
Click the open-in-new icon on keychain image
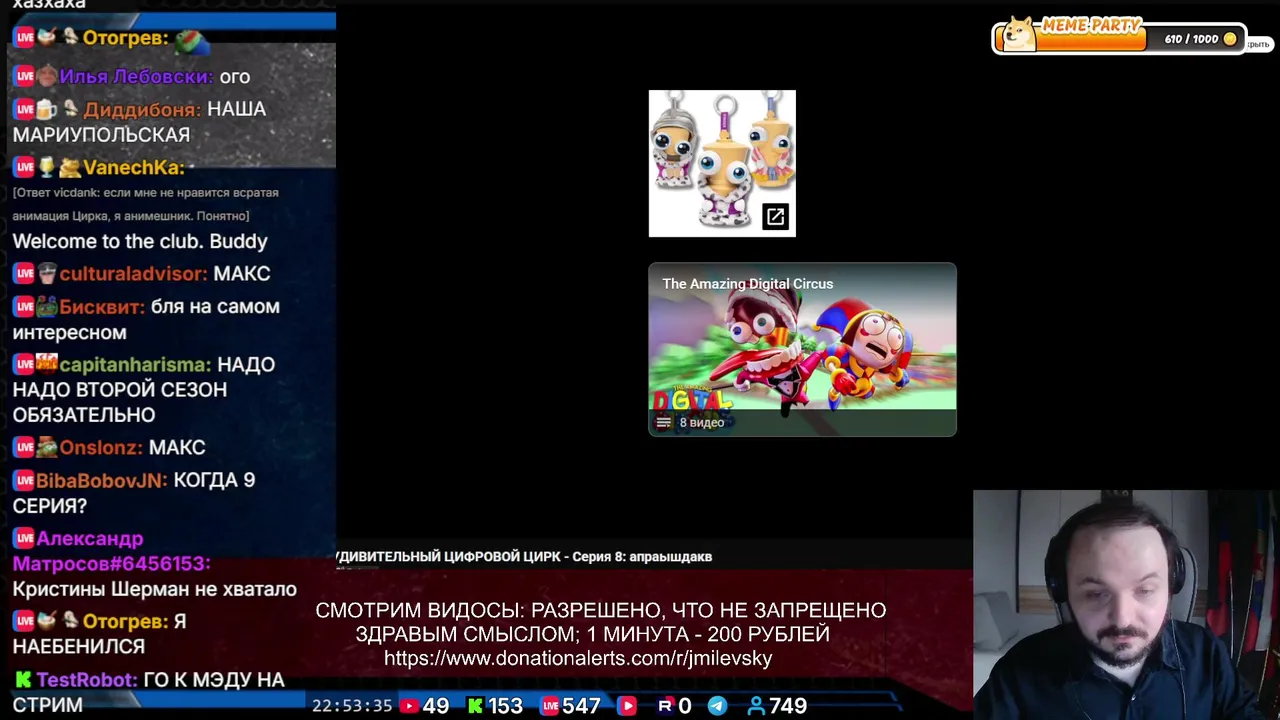[776, 217]
